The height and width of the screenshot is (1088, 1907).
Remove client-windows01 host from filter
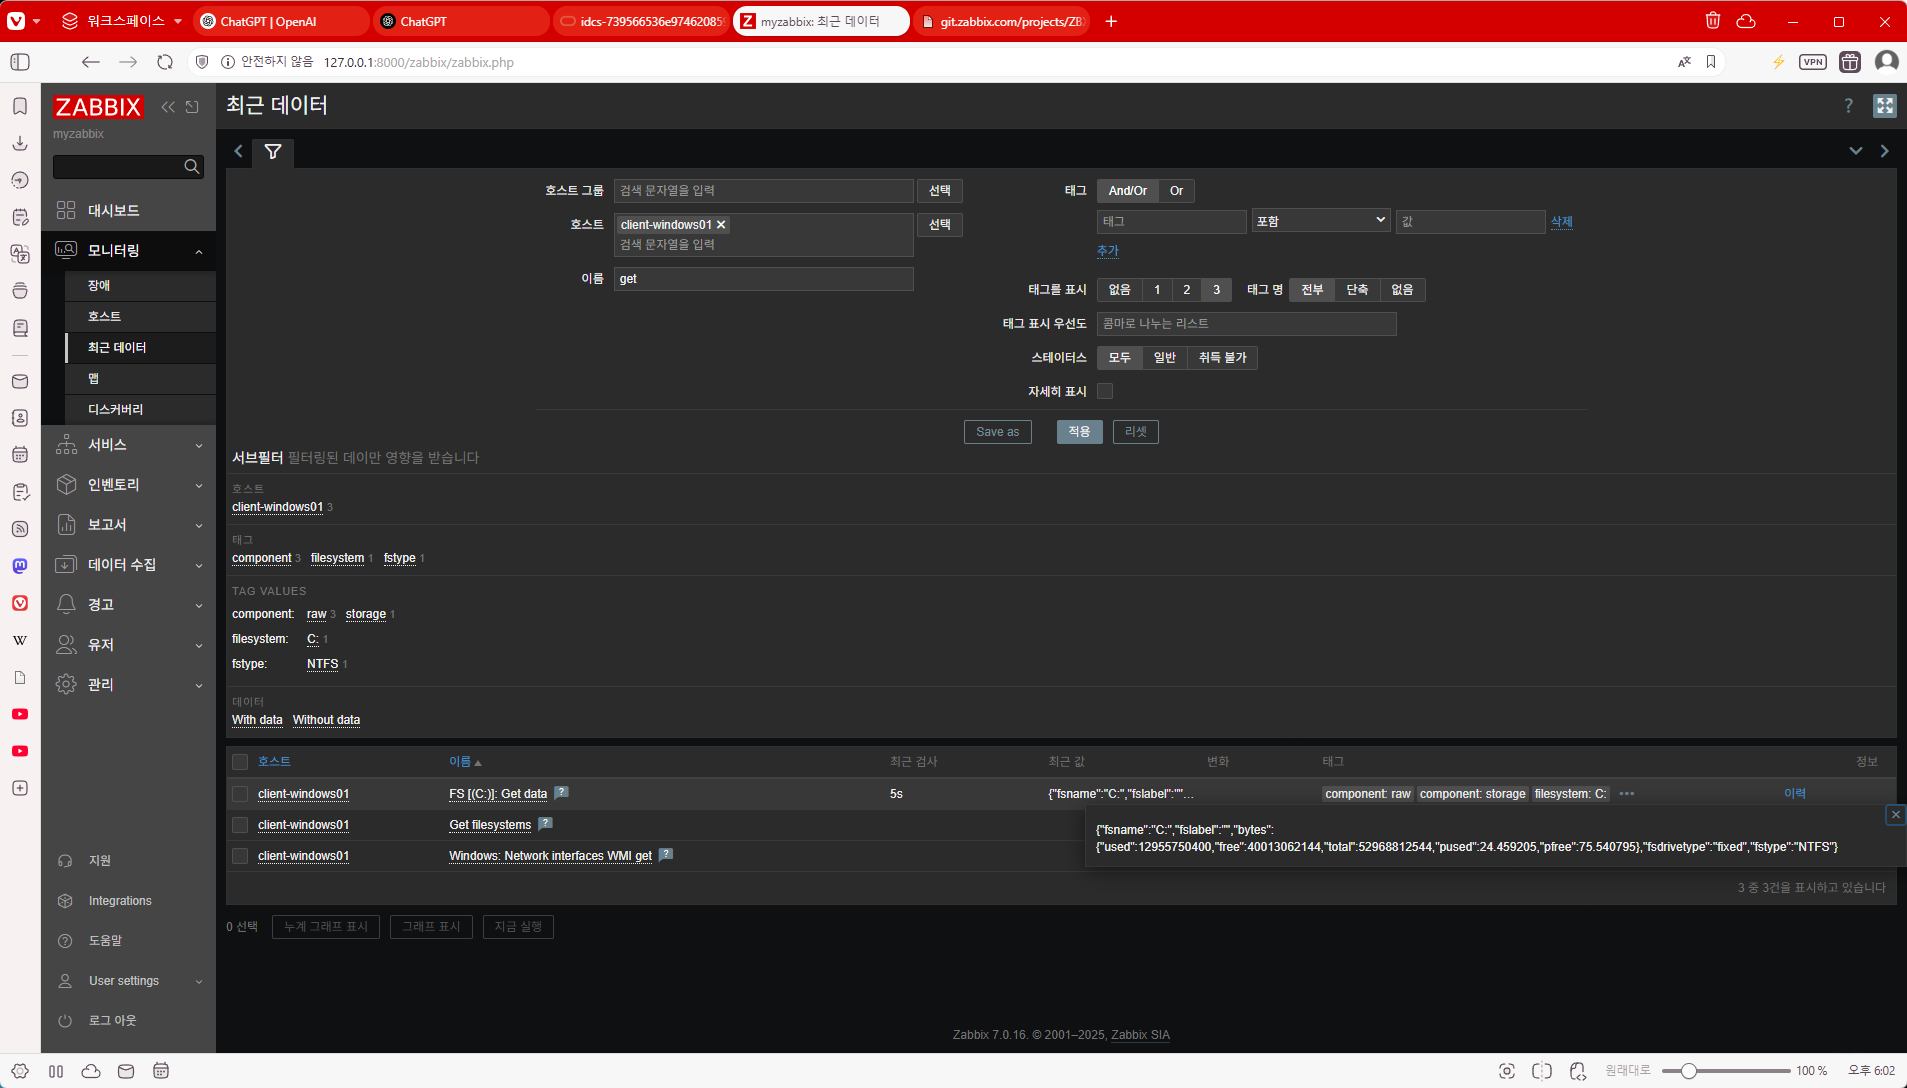pos(721,225)
